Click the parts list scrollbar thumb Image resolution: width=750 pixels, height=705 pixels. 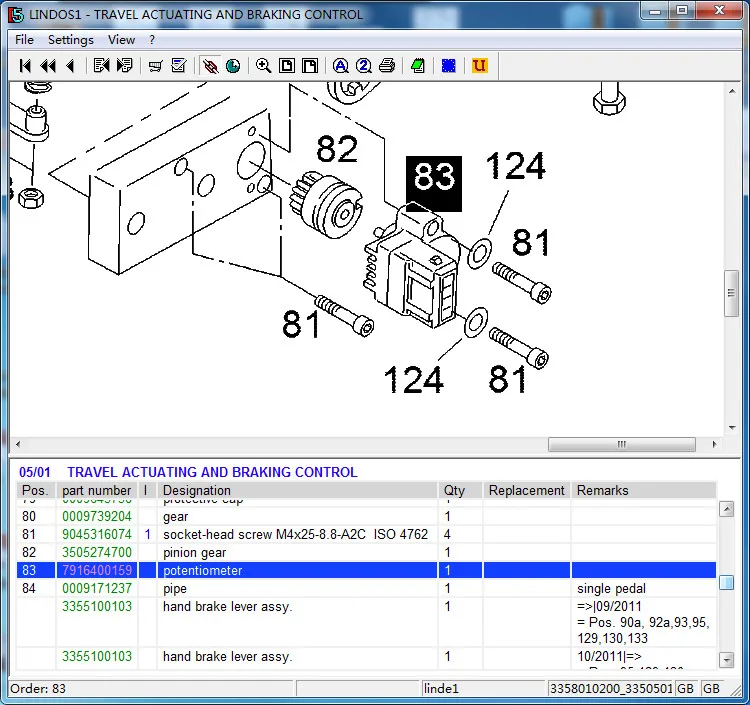[727, 582]
